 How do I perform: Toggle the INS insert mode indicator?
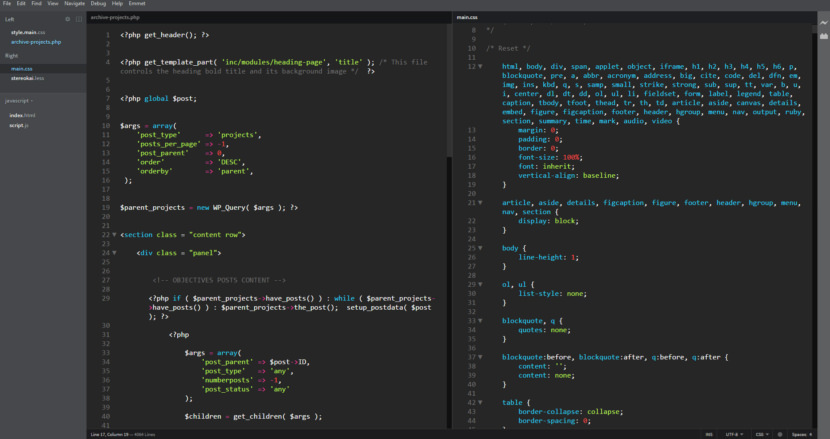(x=708, y=434)
